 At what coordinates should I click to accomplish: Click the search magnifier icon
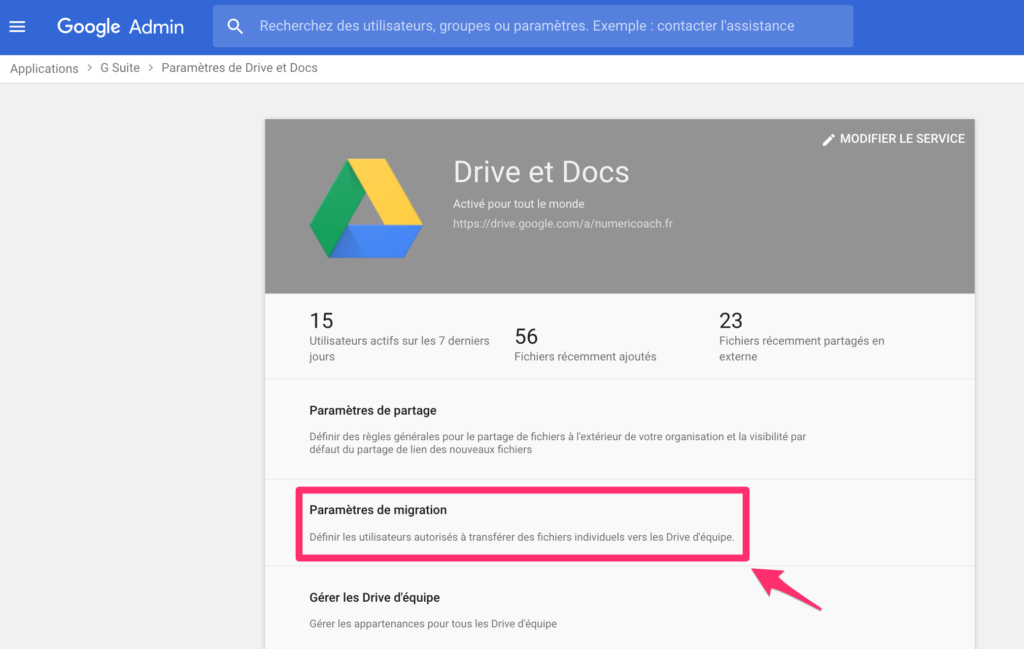[x=235, y=26]
